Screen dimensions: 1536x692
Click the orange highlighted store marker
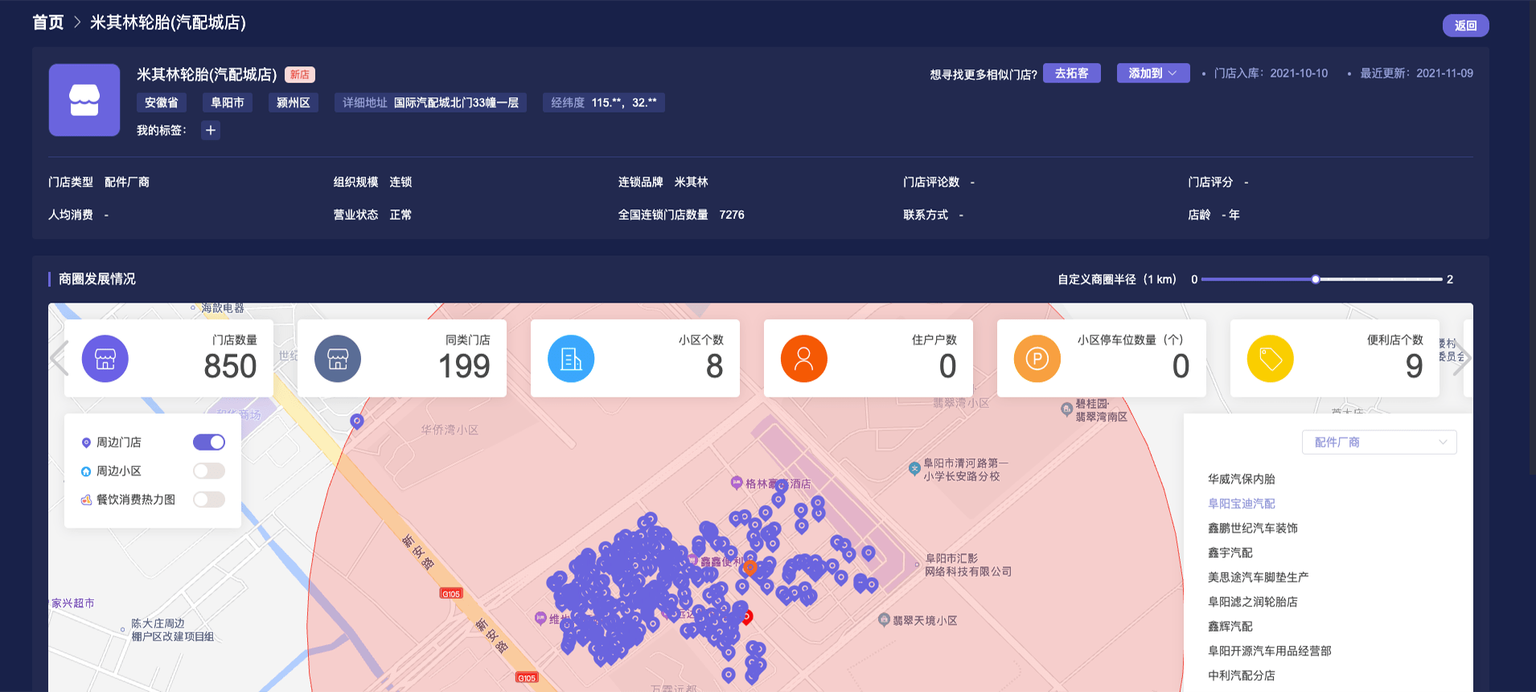(x=750, y=568)
